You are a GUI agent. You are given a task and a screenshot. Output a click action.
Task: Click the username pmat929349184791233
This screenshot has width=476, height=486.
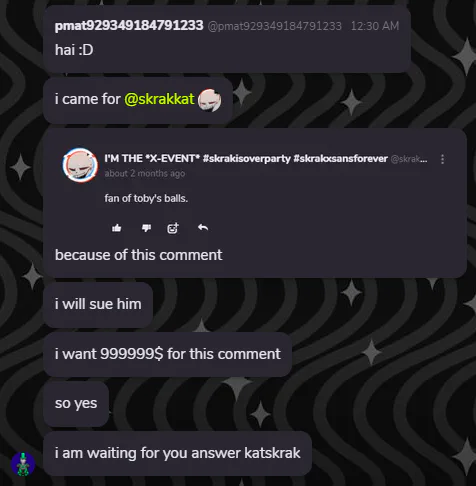pos(129,25)
